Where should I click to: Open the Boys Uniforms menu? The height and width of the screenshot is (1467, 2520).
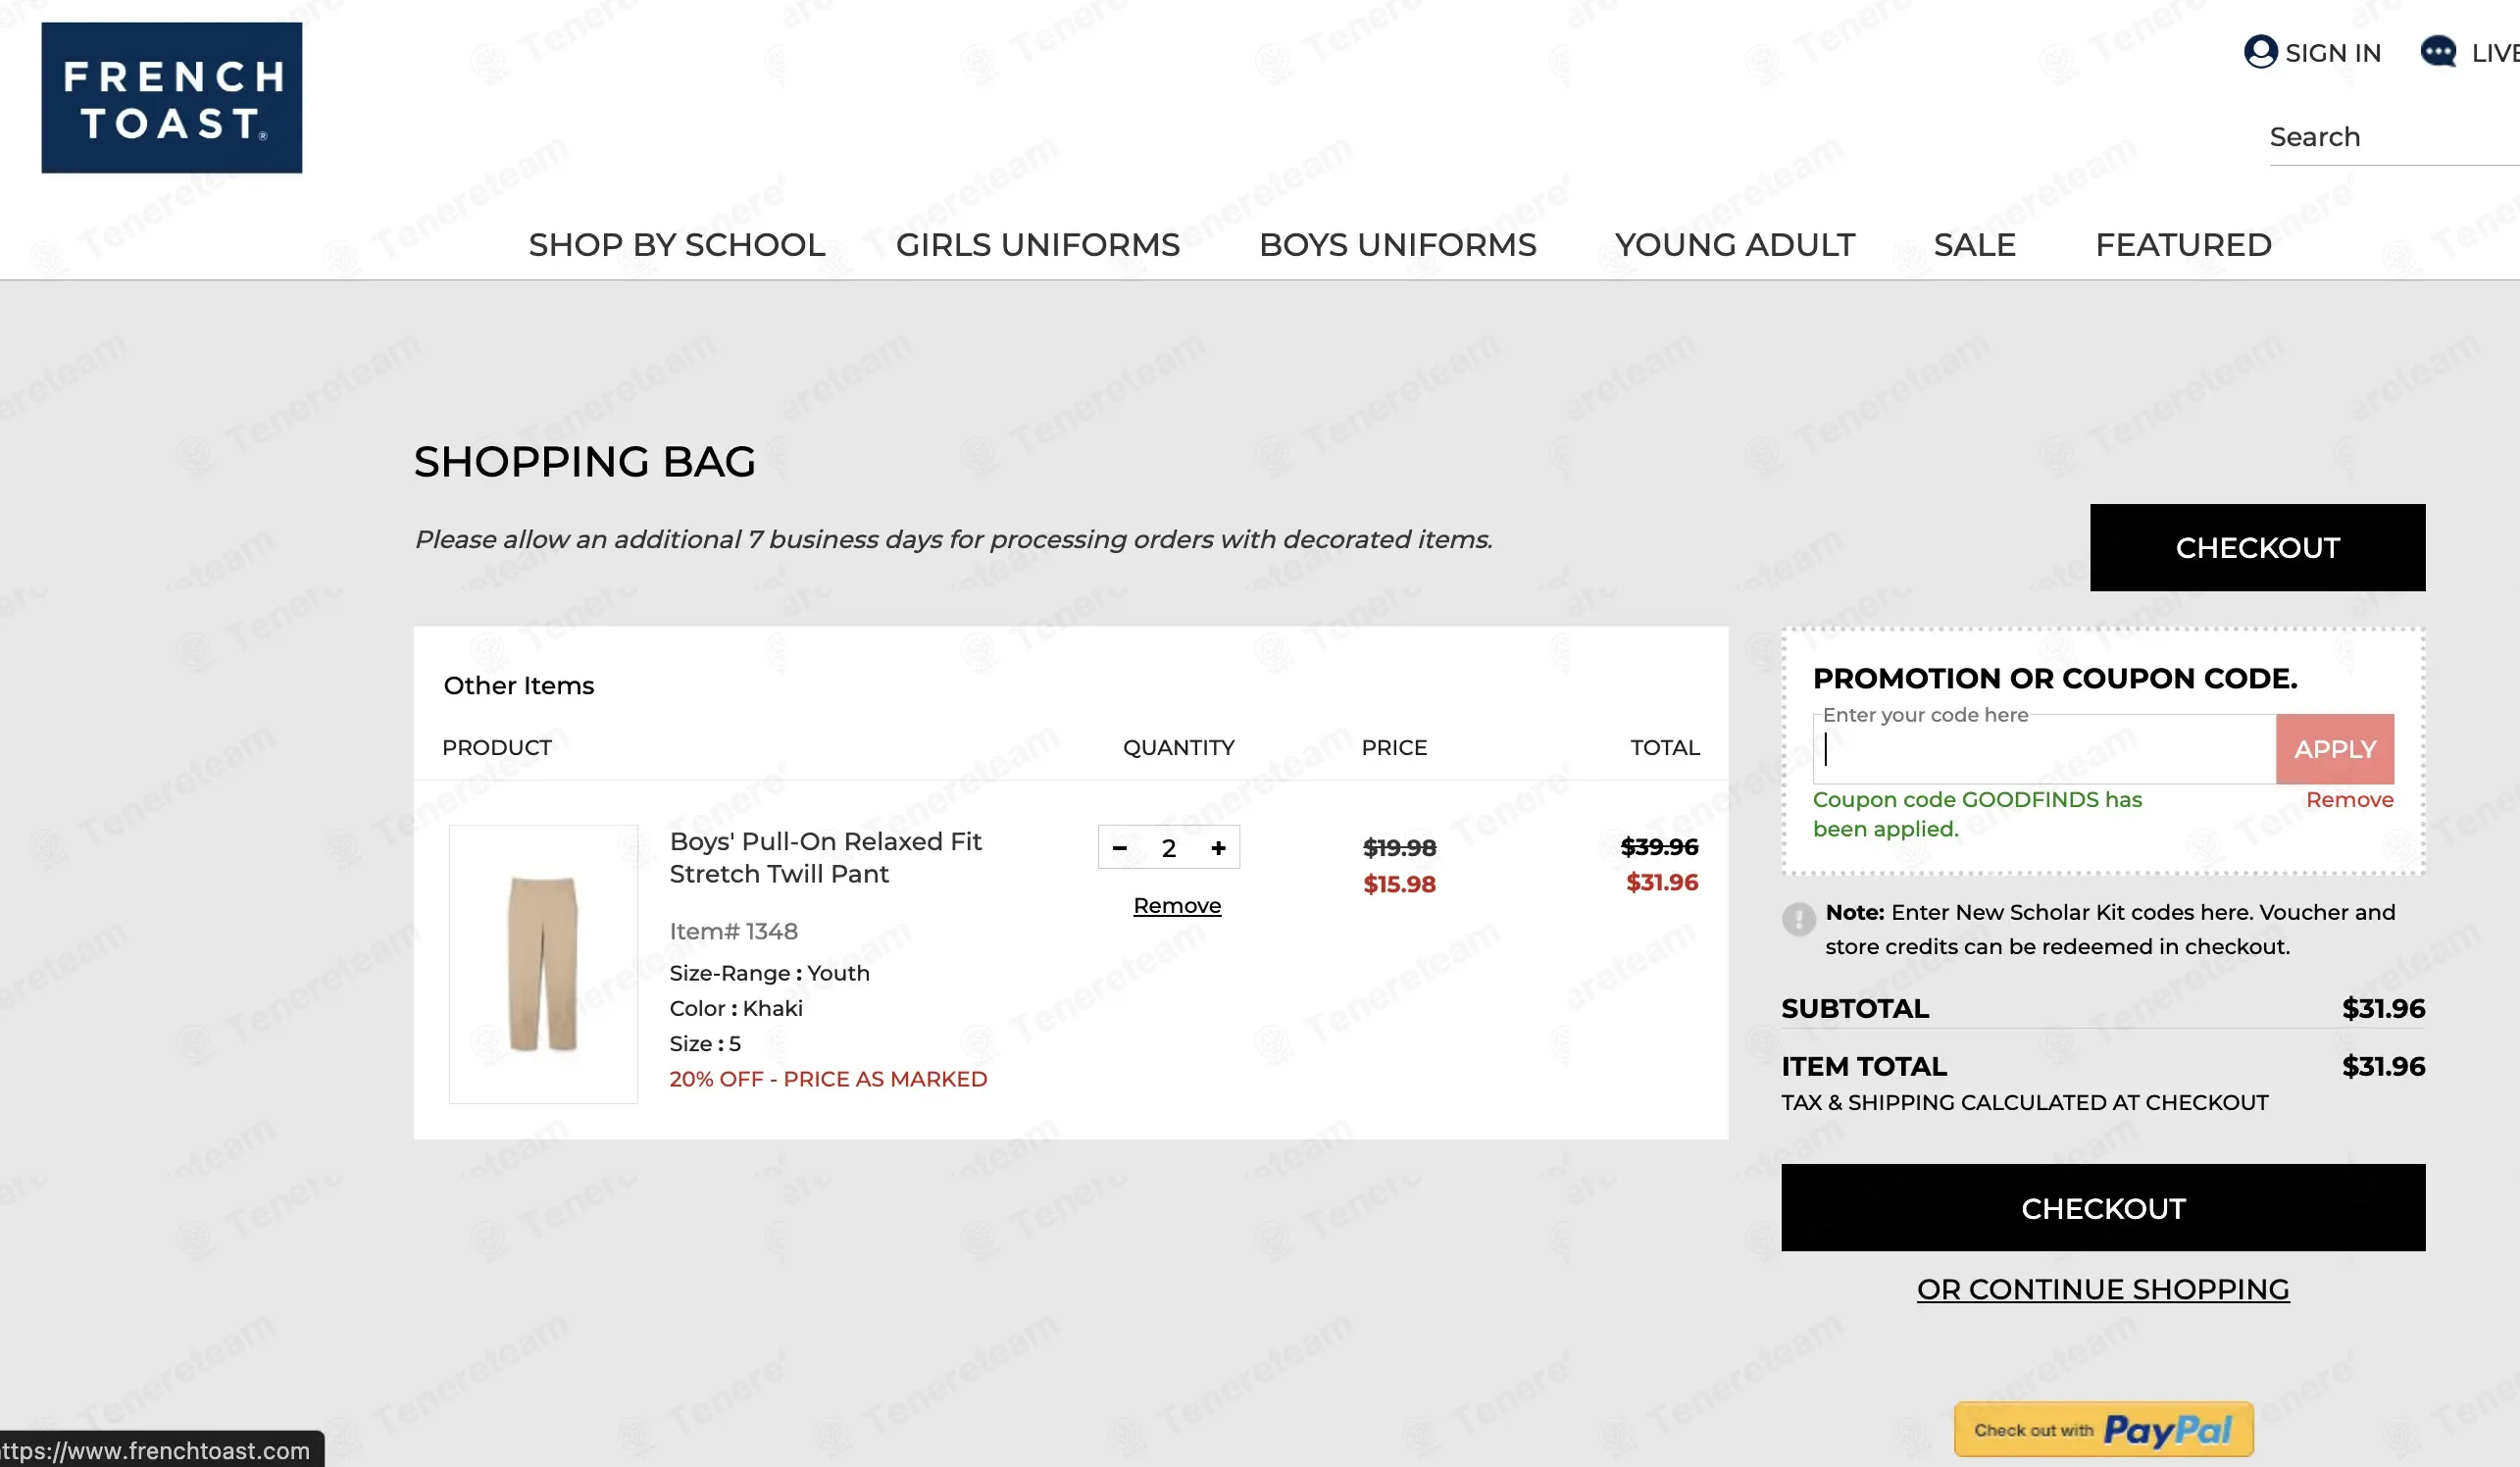(x=1397, y=244)
